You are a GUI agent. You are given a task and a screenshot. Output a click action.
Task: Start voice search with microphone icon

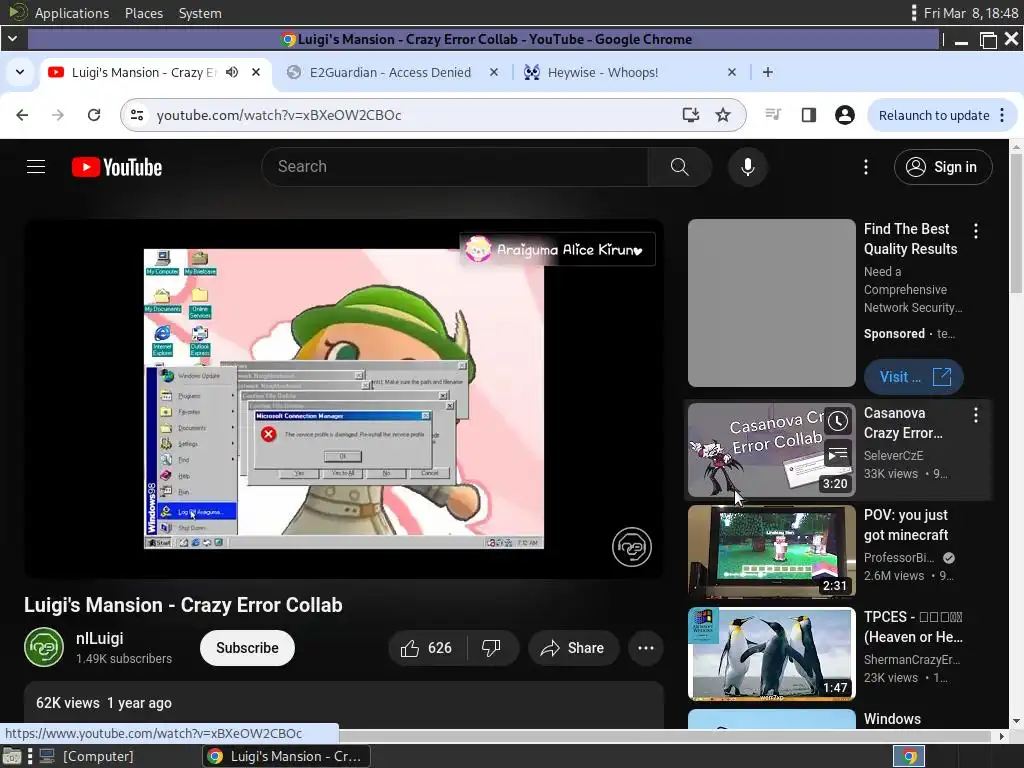tap(748, 167)
